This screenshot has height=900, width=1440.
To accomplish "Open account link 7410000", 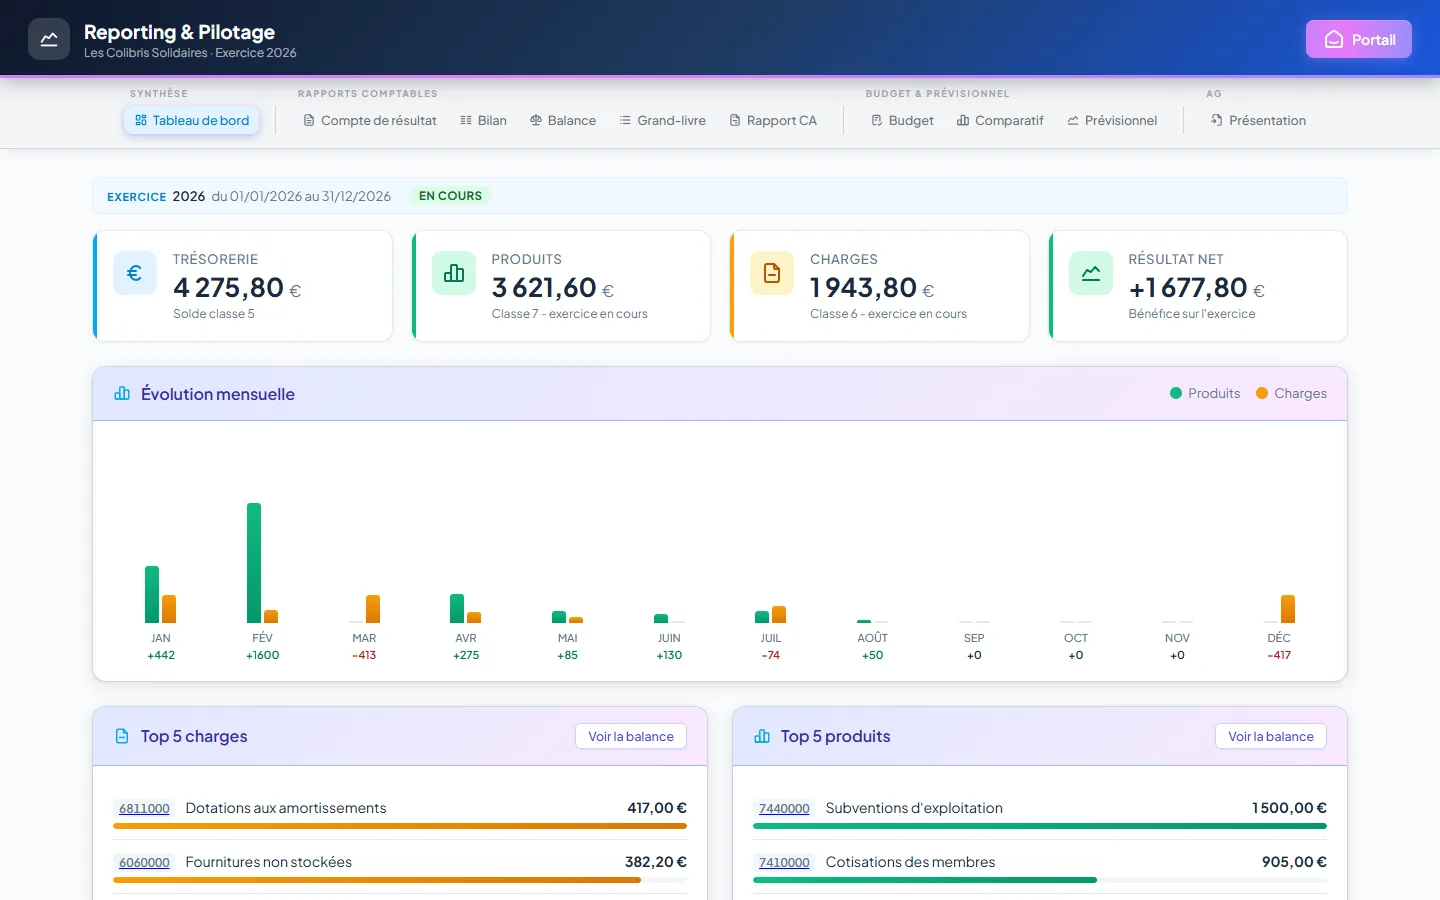I will (784, 862).
